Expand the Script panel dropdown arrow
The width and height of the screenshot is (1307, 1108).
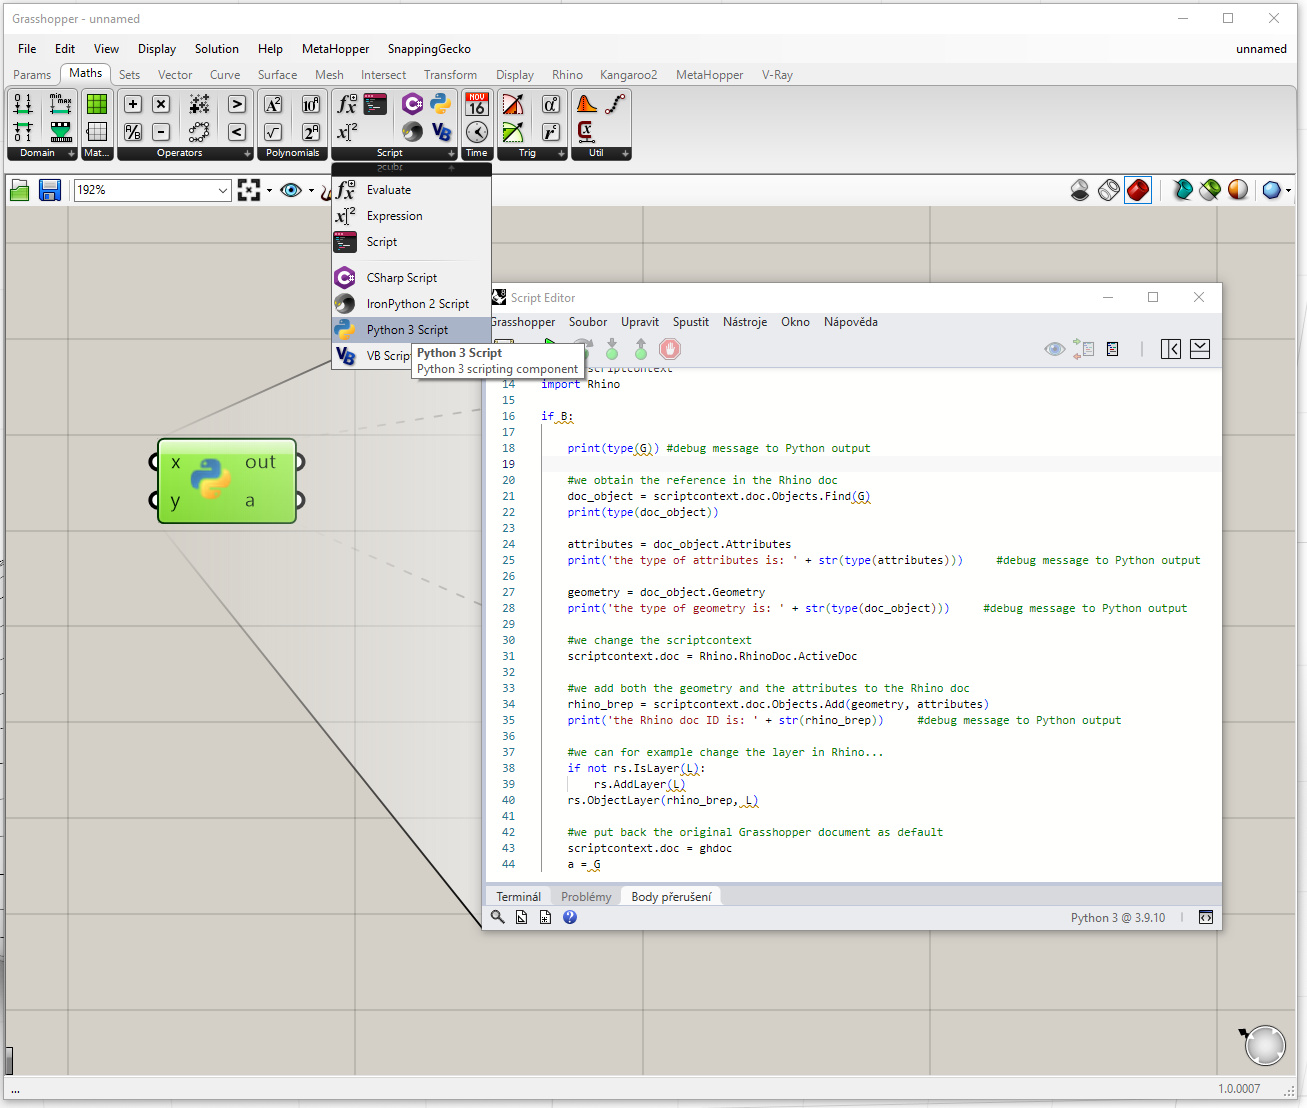pos(451,154)
